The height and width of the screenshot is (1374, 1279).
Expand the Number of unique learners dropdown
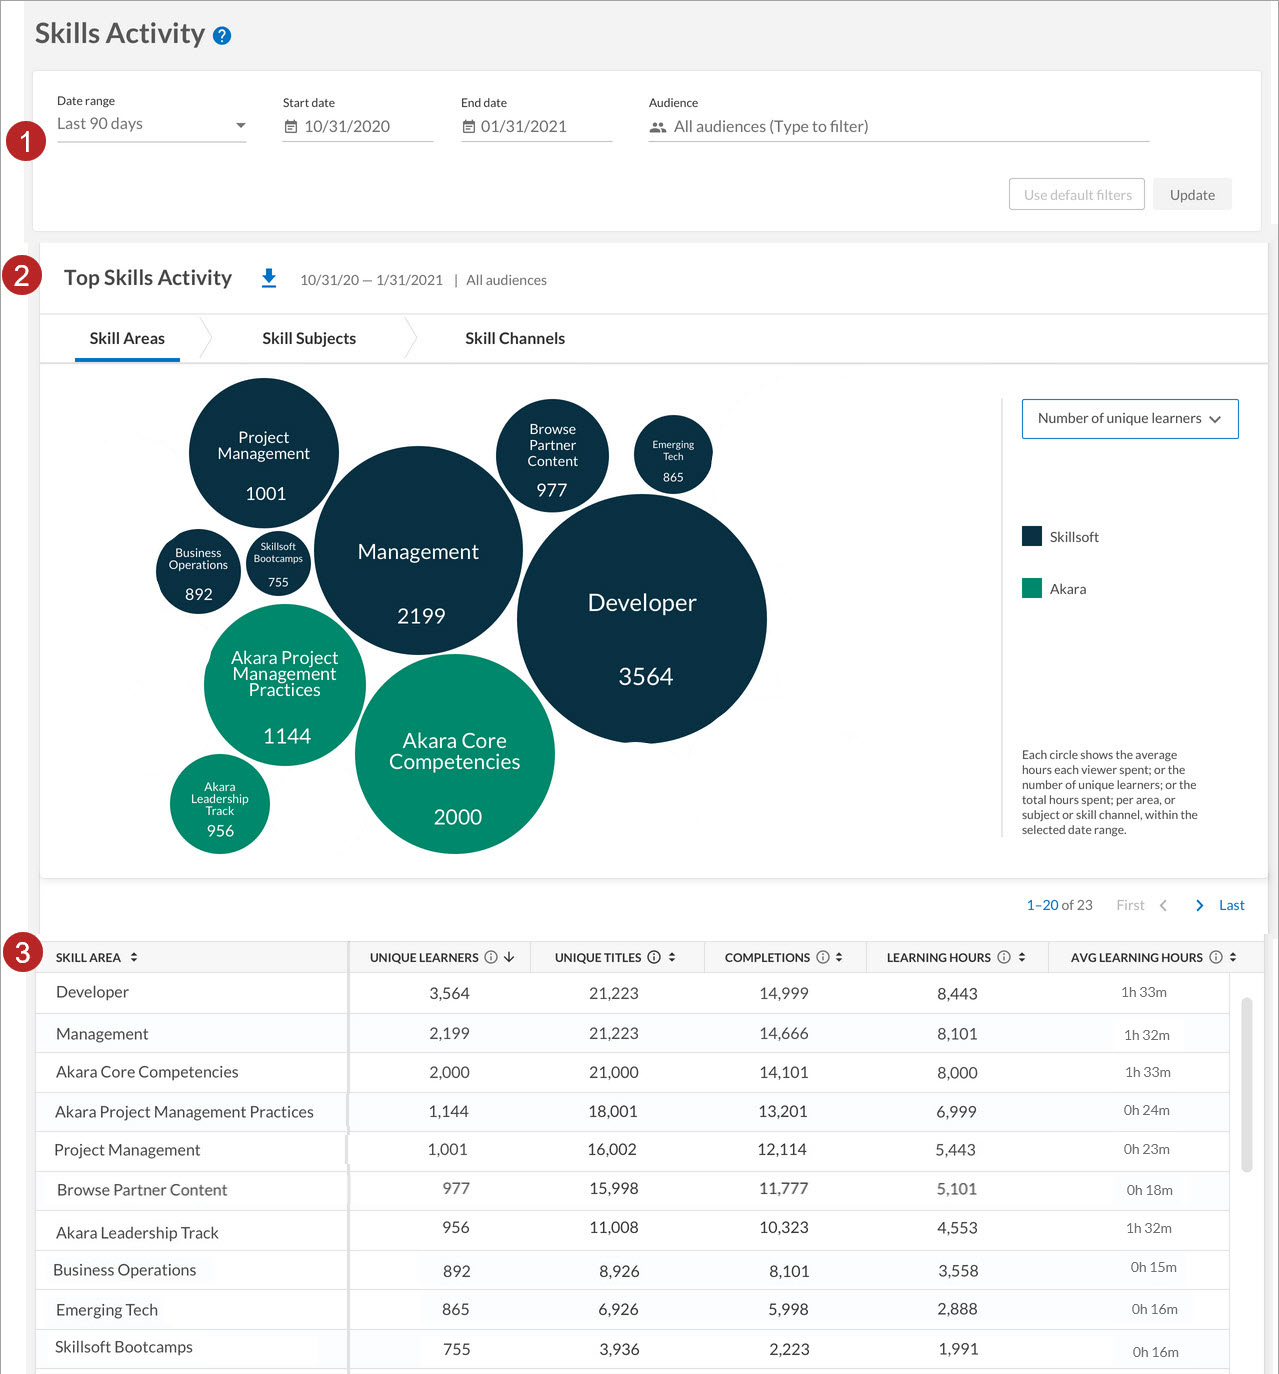click(1129, 419)
